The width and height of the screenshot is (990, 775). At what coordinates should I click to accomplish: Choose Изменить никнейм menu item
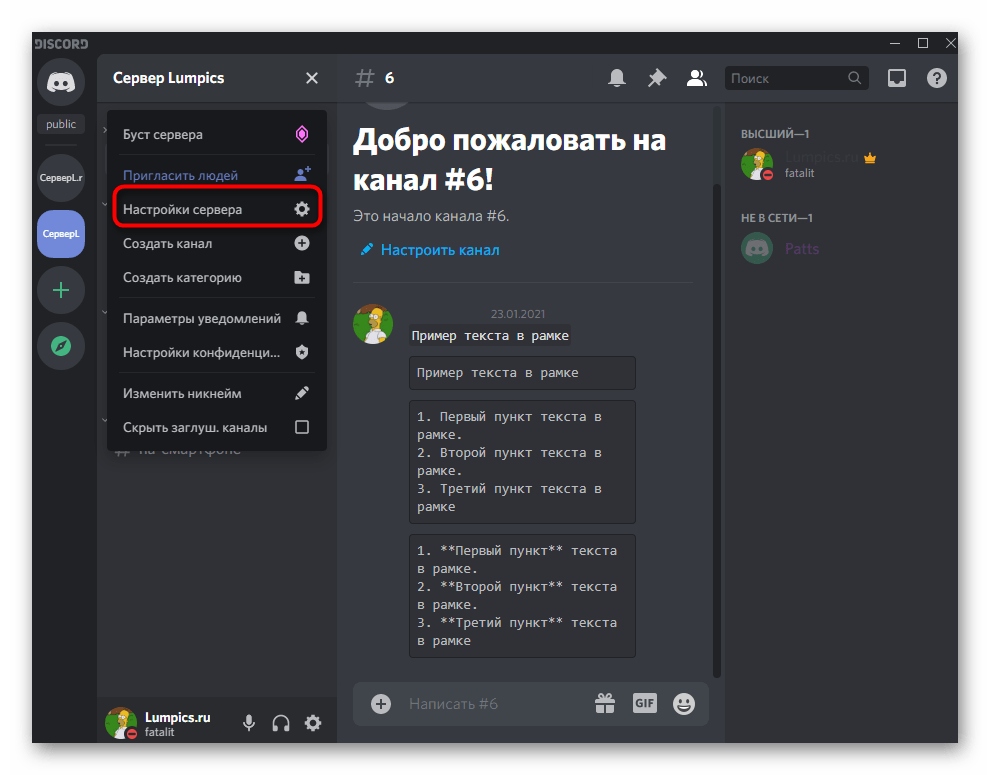[217, 393]
